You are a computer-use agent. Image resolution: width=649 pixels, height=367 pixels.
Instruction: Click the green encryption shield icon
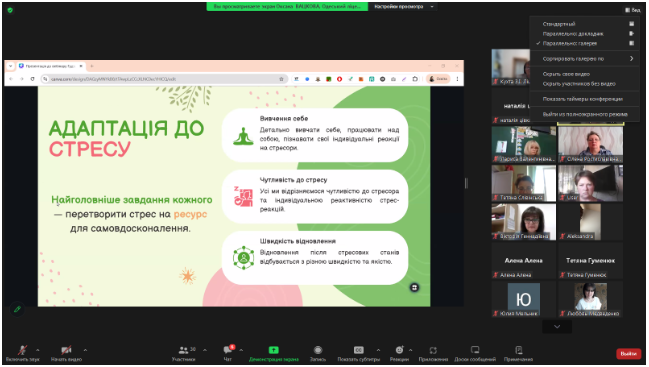[x=10, y=10]
